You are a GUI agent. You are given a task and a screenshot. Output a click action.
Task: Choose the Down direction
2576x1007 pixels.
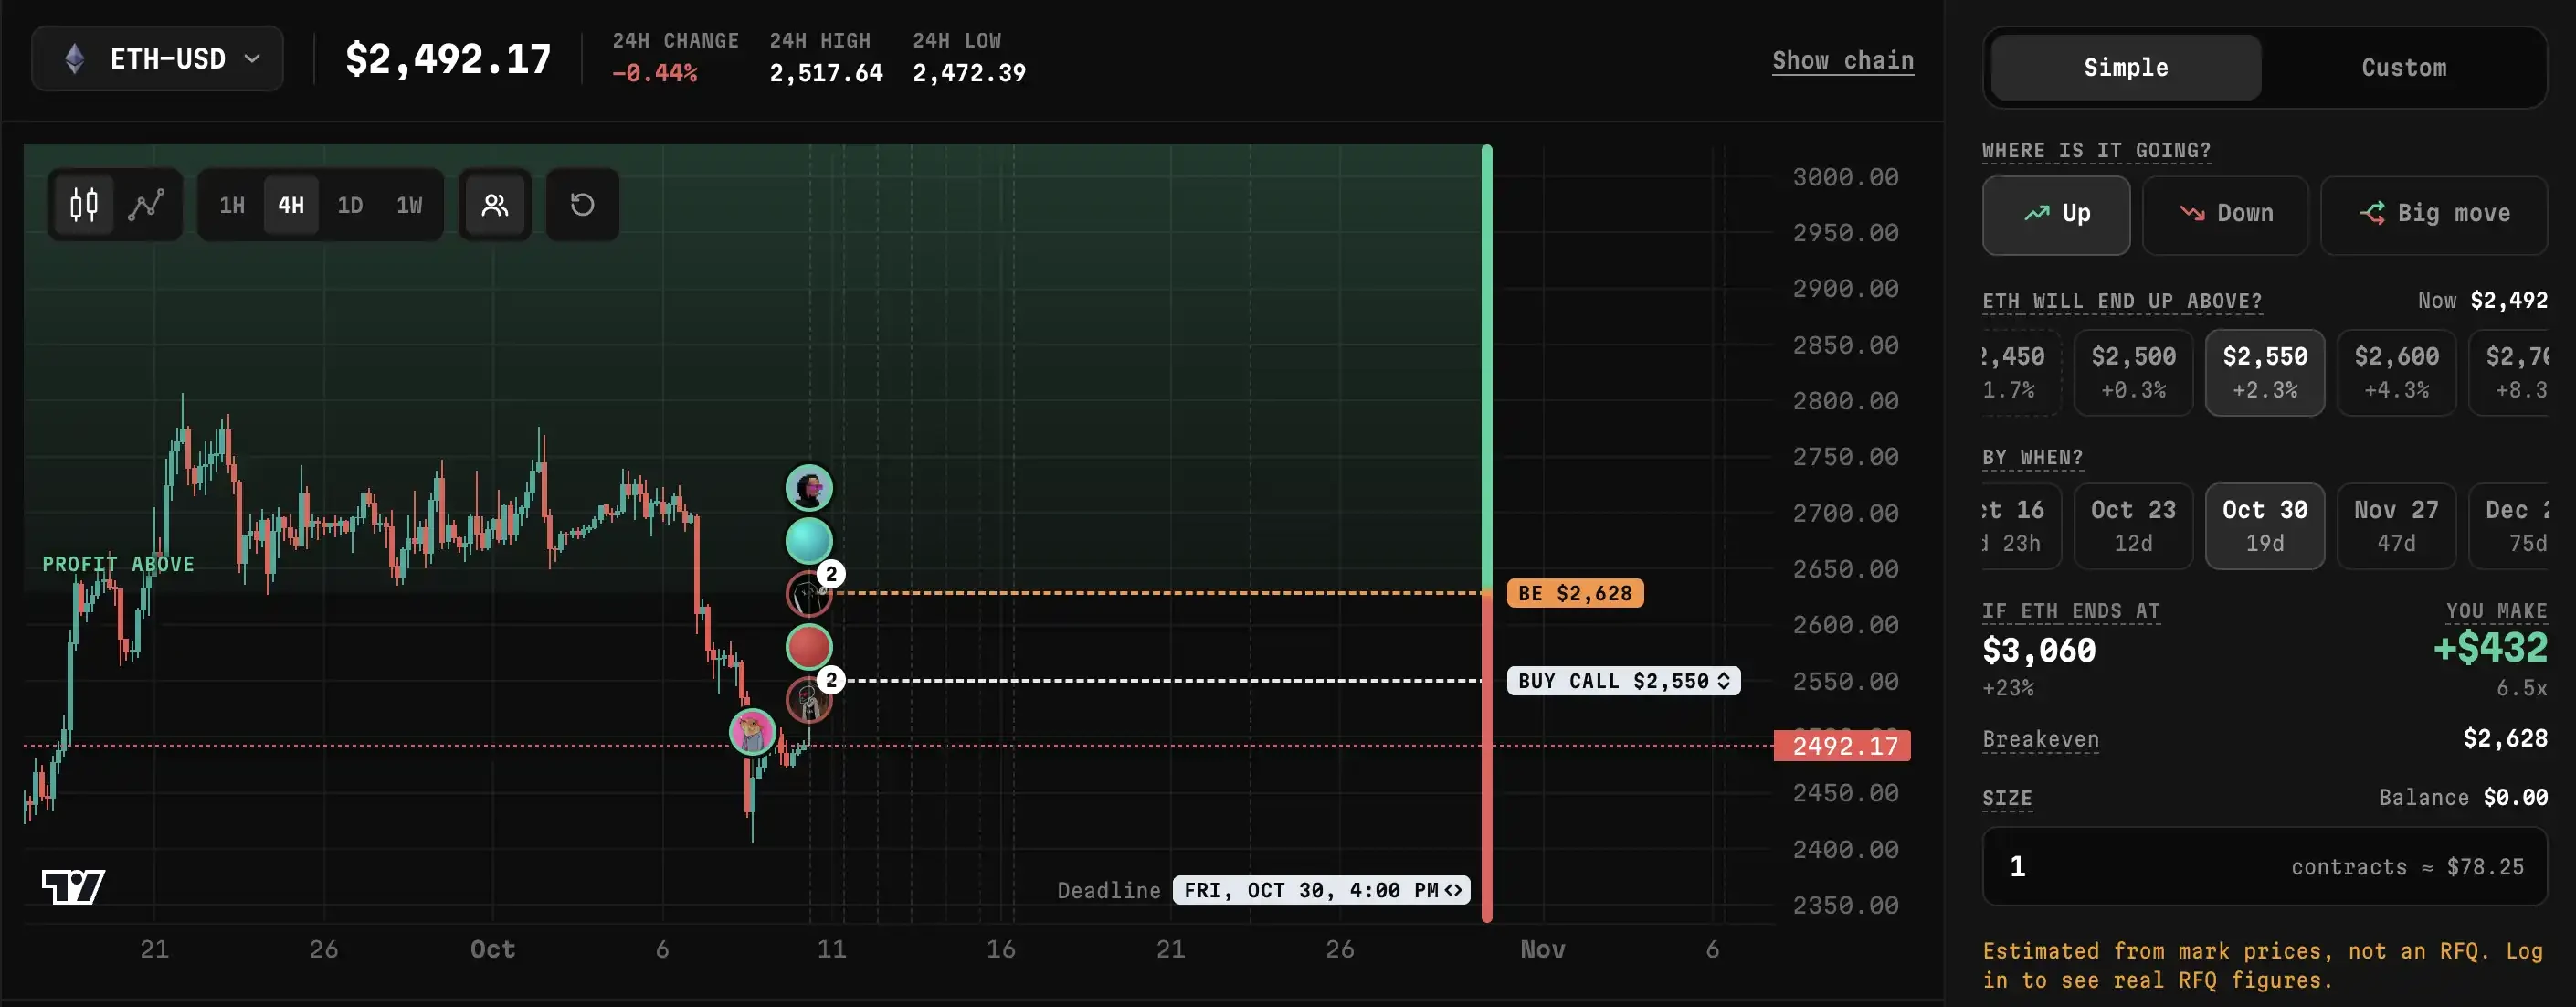pos(2225,215)
